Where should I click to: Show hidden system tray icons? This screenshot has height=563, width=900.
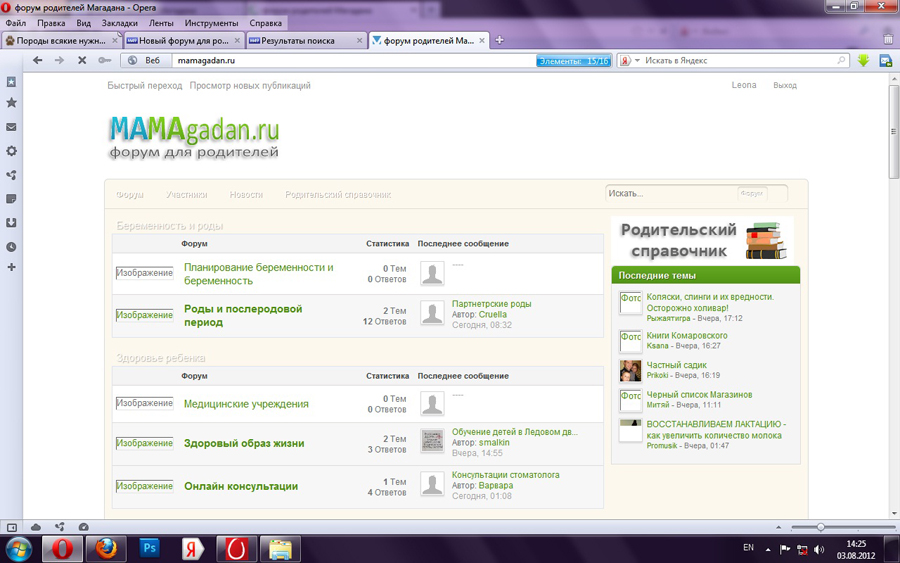pyautogui.click(x=768, y=549)
